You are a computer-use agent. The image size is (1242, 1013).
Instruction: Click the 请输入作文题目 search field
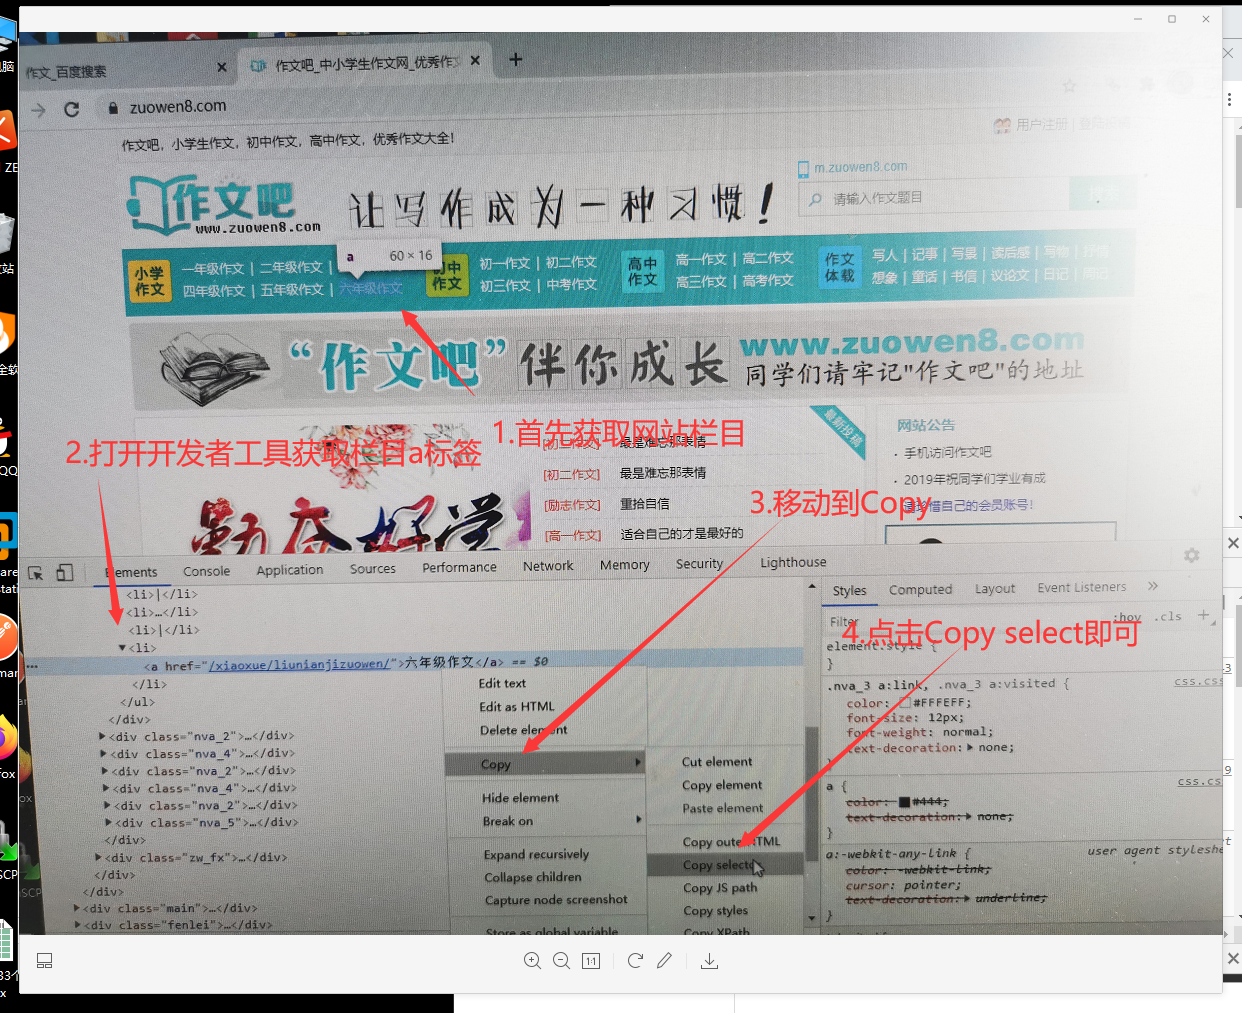click(932, 198)
